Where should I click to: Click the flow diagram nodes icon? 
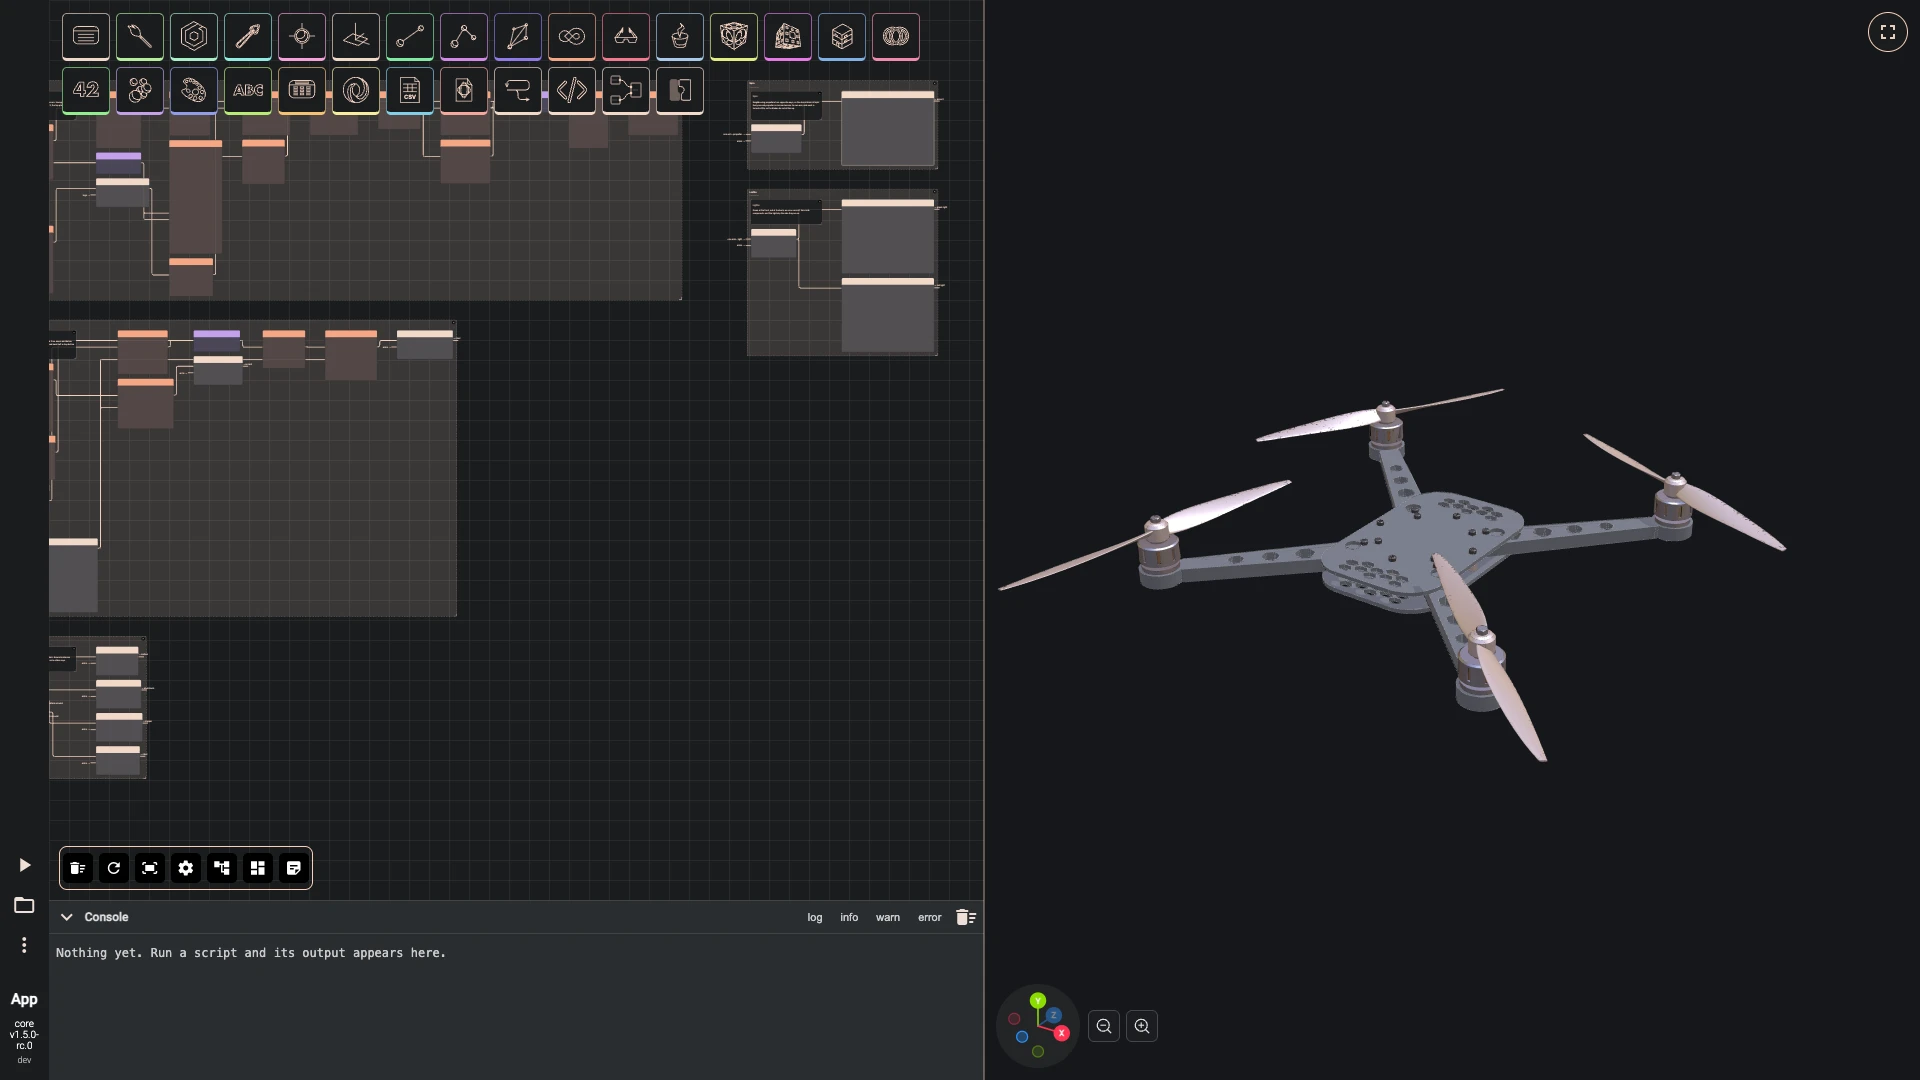click(x=626, y=90)
